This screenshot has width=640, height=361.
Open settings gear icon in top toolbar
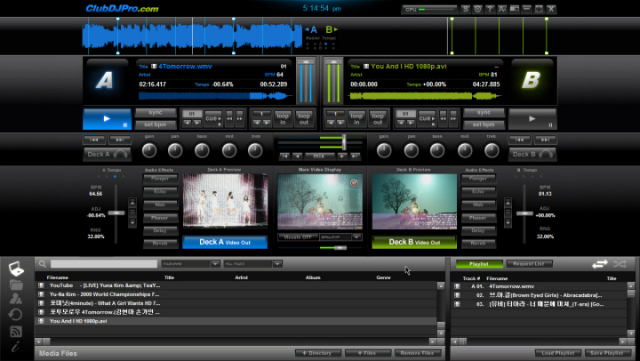coord(477,9)
